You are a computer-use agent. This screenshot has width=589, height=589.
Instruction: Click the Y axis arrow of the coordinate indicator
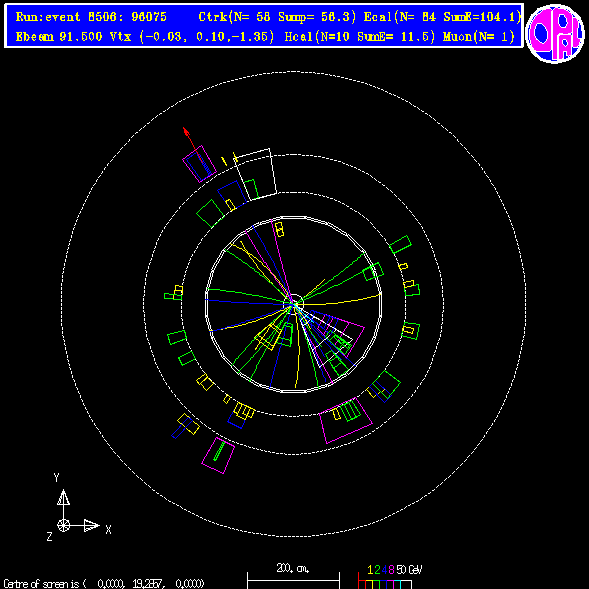click(63, 497)
